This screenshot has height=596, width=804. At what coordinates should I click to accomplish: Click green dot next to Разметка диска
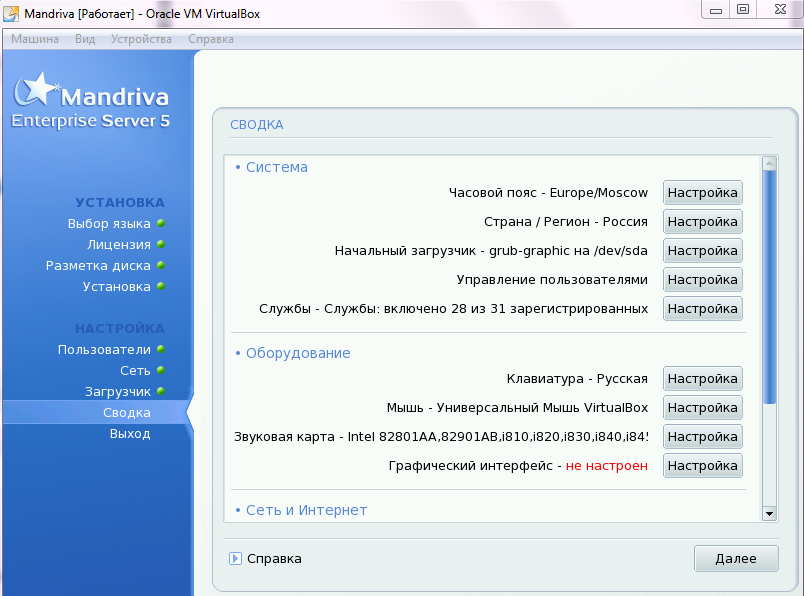(161, 265)
